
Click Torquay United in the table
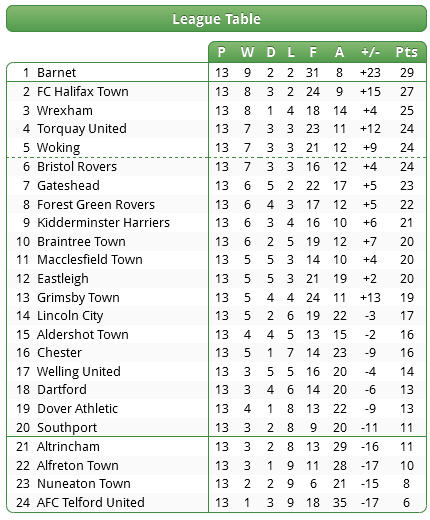coord(82,129)
